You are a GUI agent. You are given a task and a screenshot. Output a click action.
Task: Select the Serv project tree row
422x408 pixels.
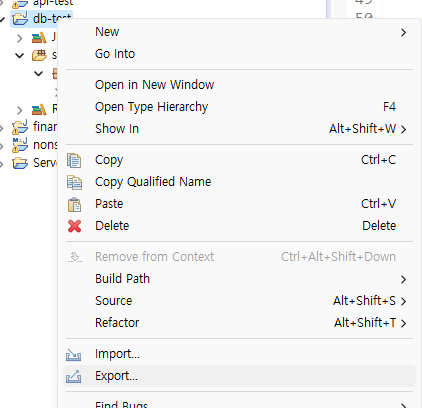(34, 163)
